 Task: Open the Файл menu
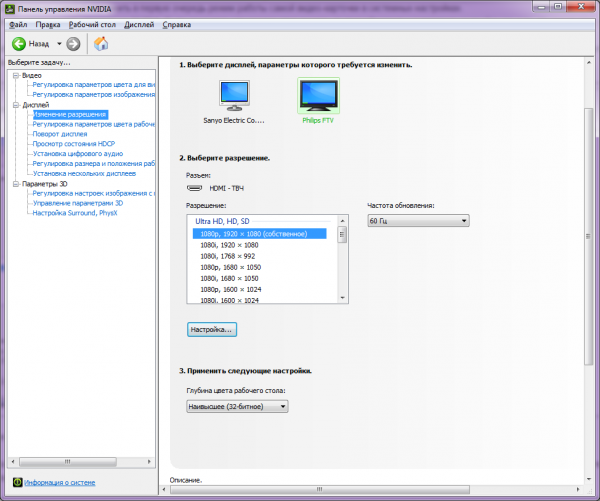coord(18,24)
